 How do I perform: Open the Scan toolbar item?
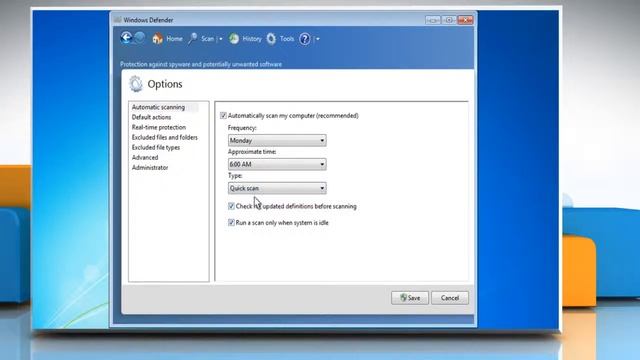pyautogui.click(x=207, y=39)
